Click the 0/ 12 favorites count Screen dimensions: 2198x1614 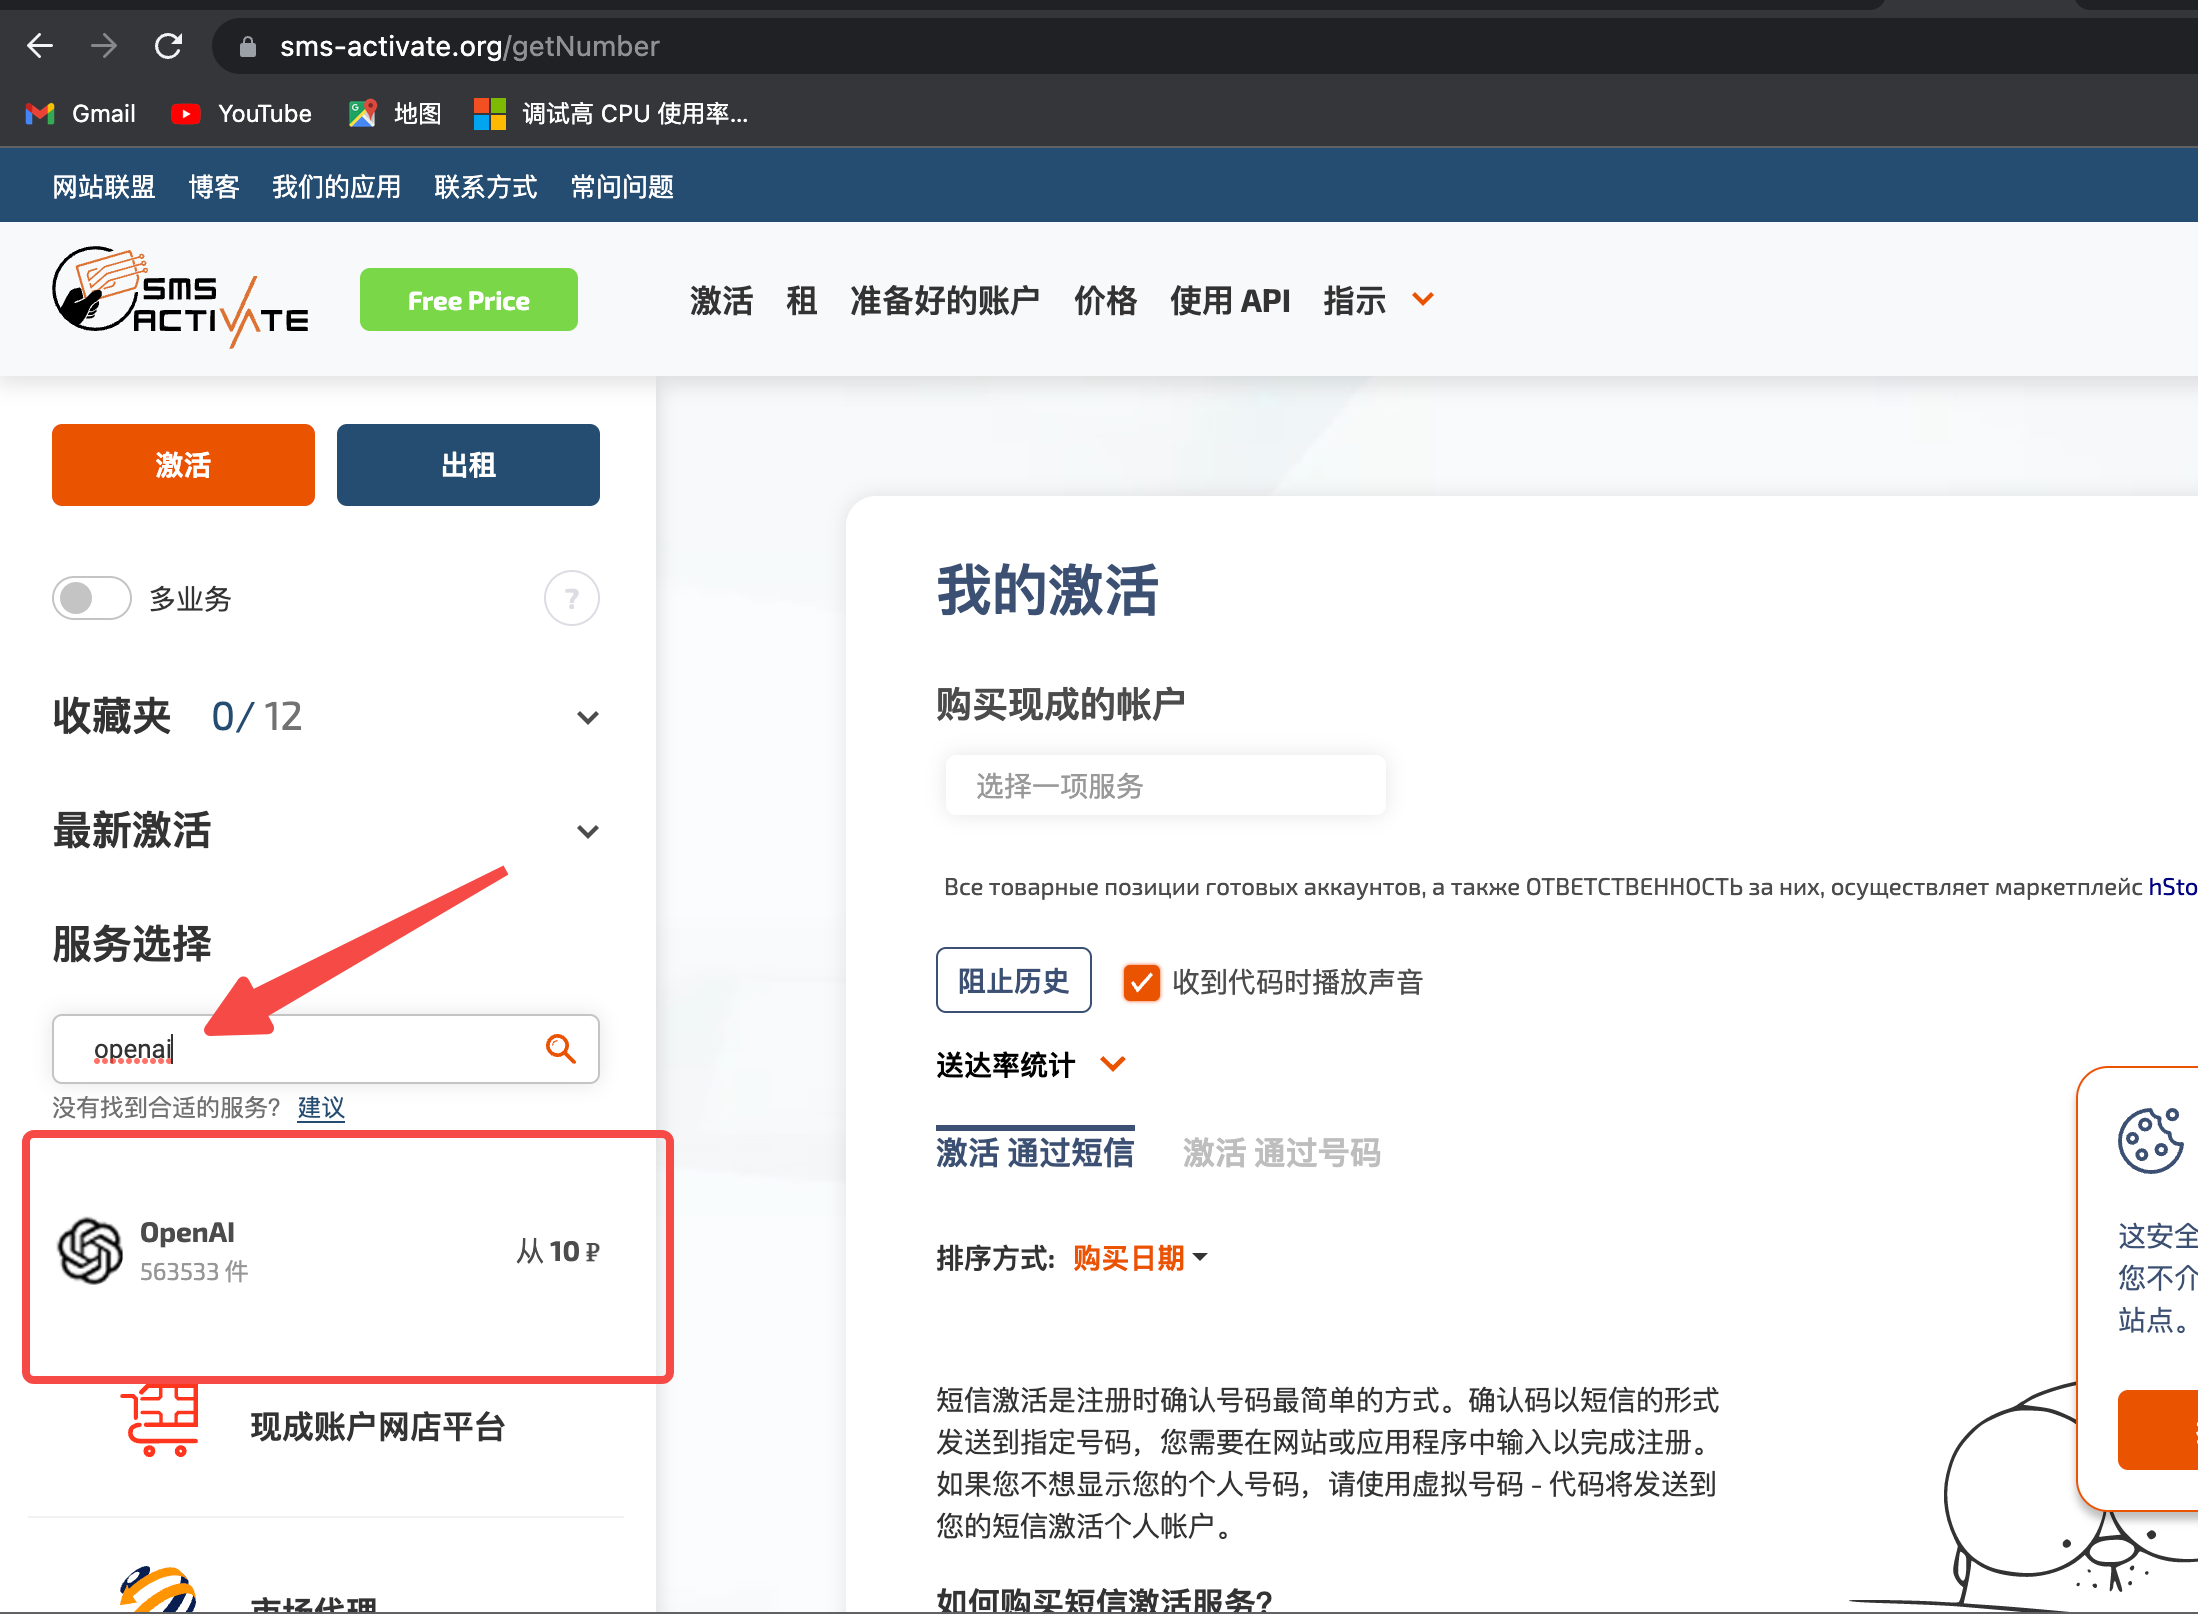257,717
